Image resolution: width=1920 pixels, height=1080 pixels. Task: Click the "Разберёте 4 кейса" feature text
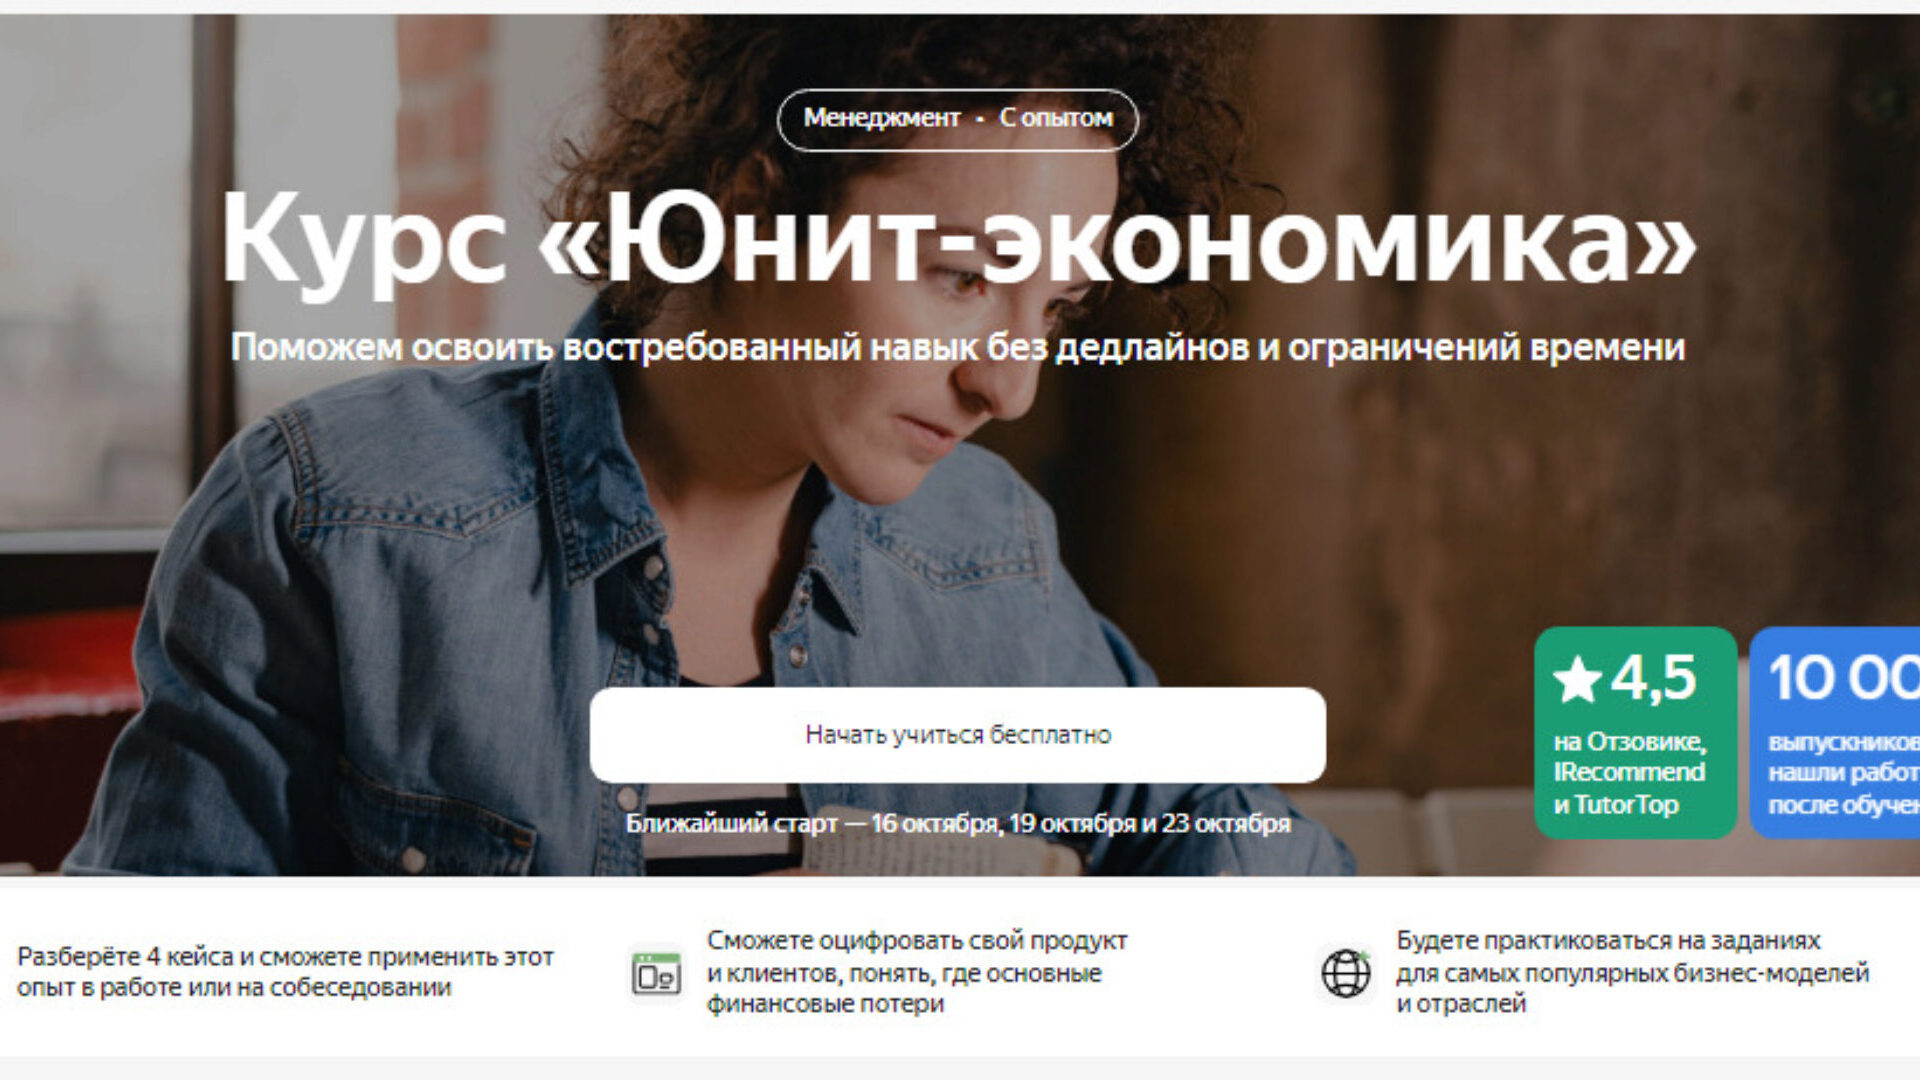(x=285, y=972)
